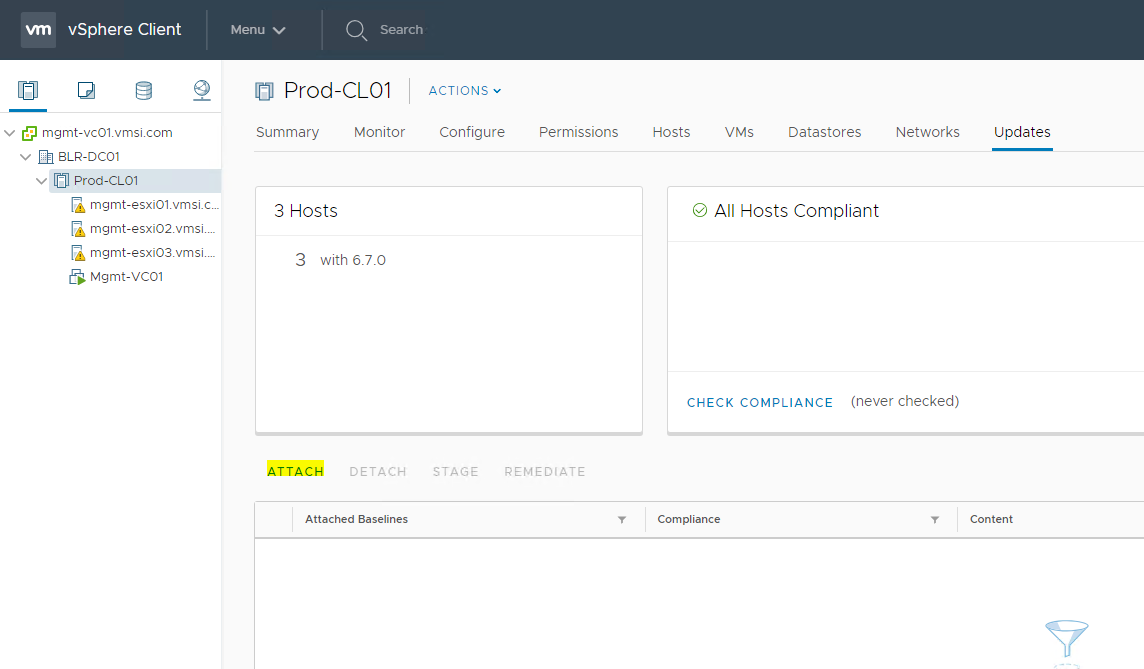This screenshot has width=1144, height=669.
Task: Select the Updates tab
Action: [x=1022, y=132]
